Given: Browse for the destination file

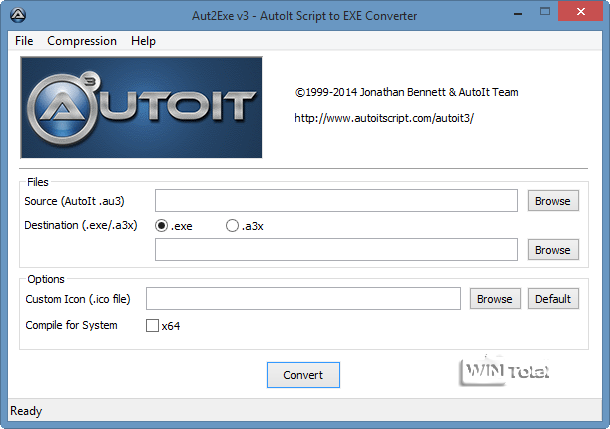Looking at the screenshot, I should point(553,250).
